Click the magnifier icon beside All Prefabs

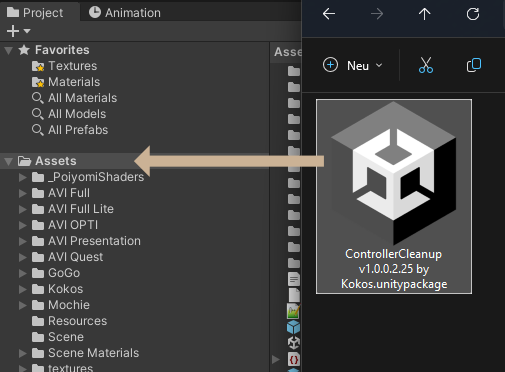[x=38, y=130]
